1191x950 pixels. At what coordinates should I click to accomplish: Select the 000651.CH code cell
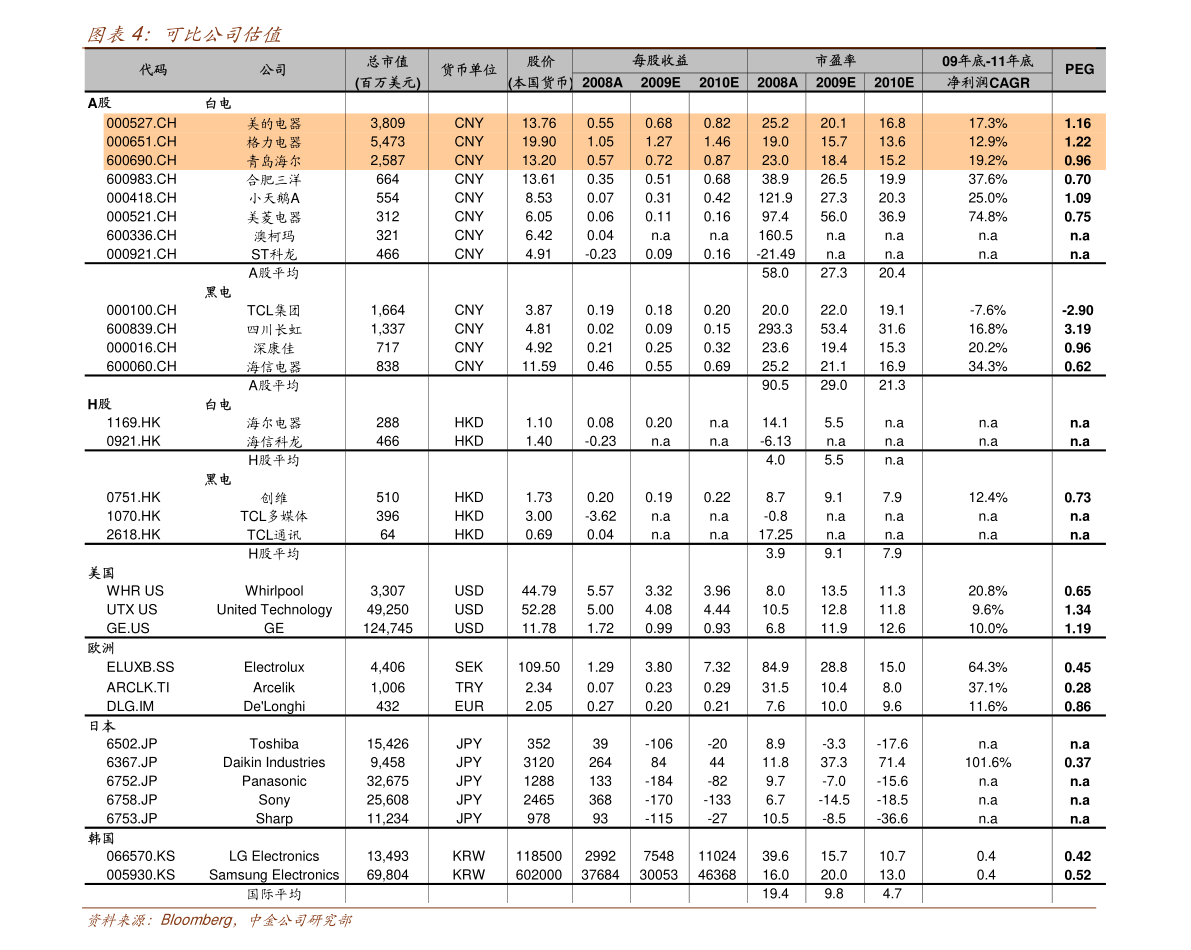tap(141, 142)
